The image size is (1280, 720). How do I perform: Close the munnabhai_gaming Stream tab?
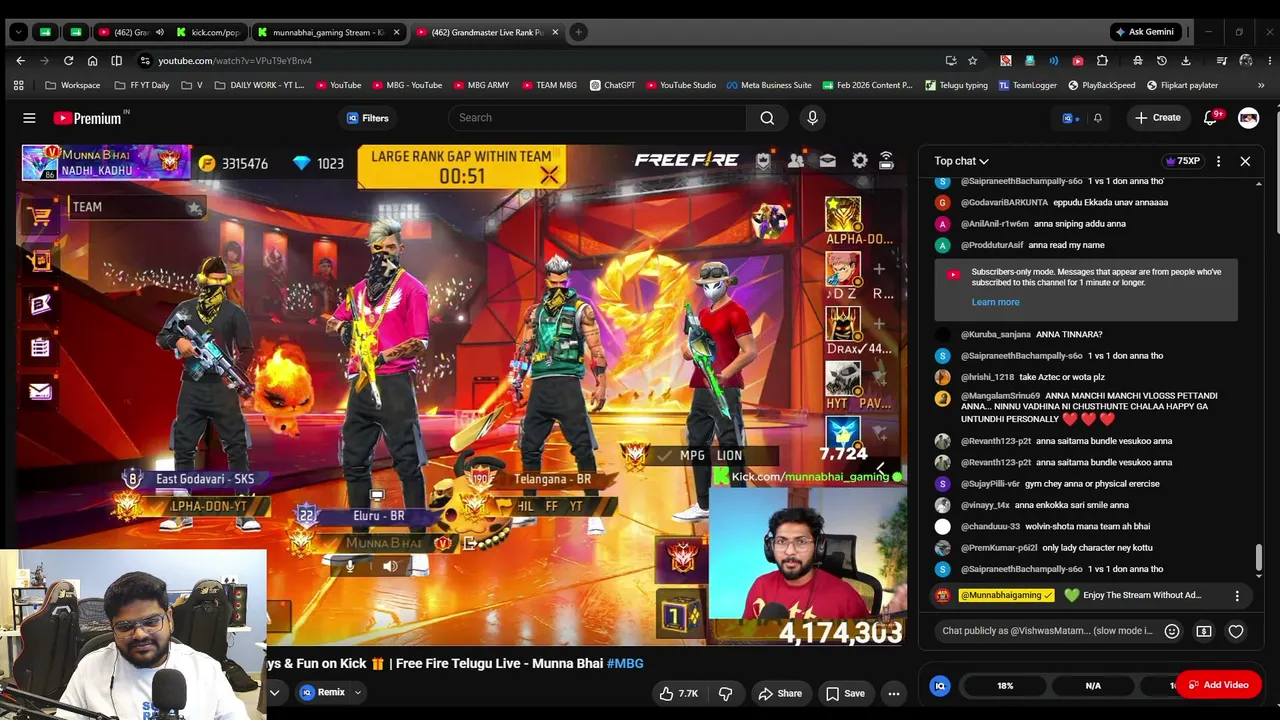click(396, 32)
